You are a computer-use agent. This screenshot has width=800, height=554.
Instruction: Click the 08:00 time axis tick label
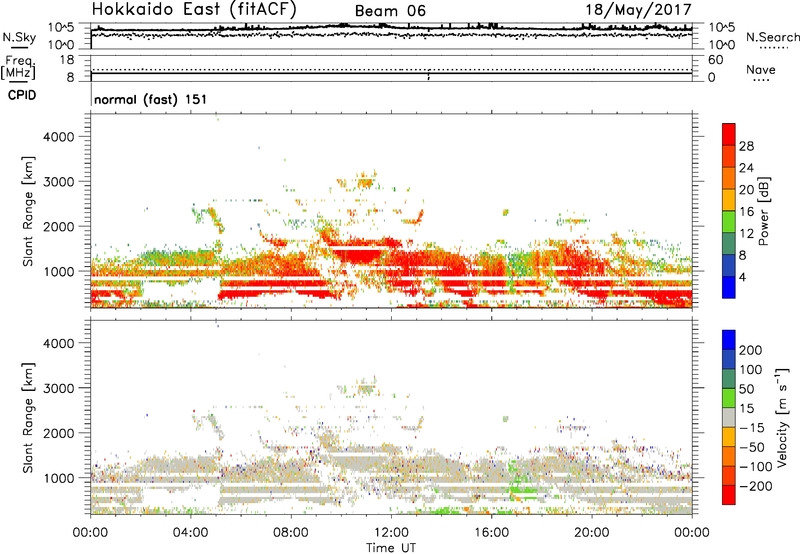pyautogui.click(x=291, y=533)
